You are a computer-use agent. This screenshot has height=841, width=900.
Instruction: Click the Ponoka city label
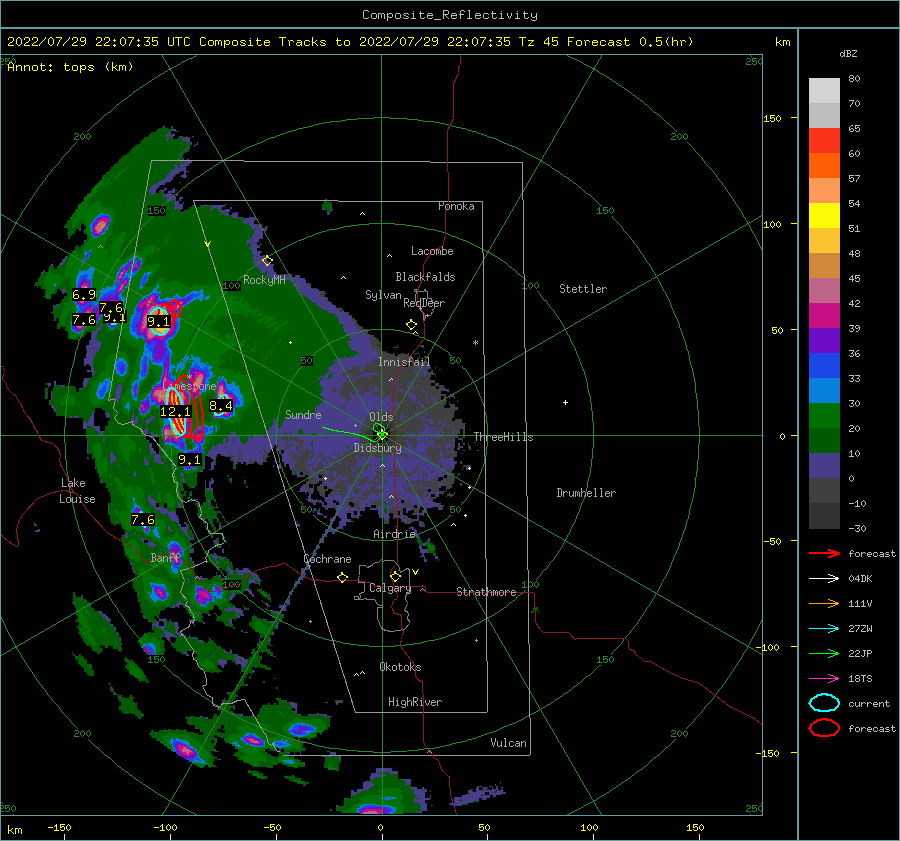[x=456, y=206]
